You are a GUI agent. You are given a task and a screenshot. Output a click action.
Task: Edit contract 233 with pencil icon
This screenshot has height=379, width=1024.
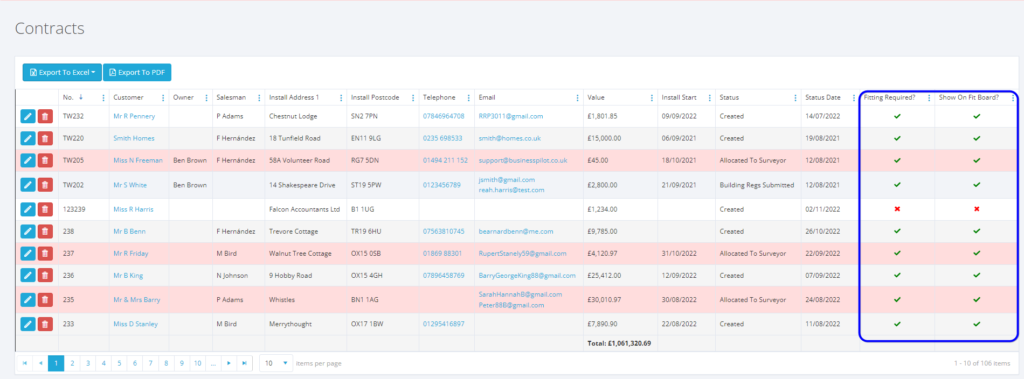(27, 324)
